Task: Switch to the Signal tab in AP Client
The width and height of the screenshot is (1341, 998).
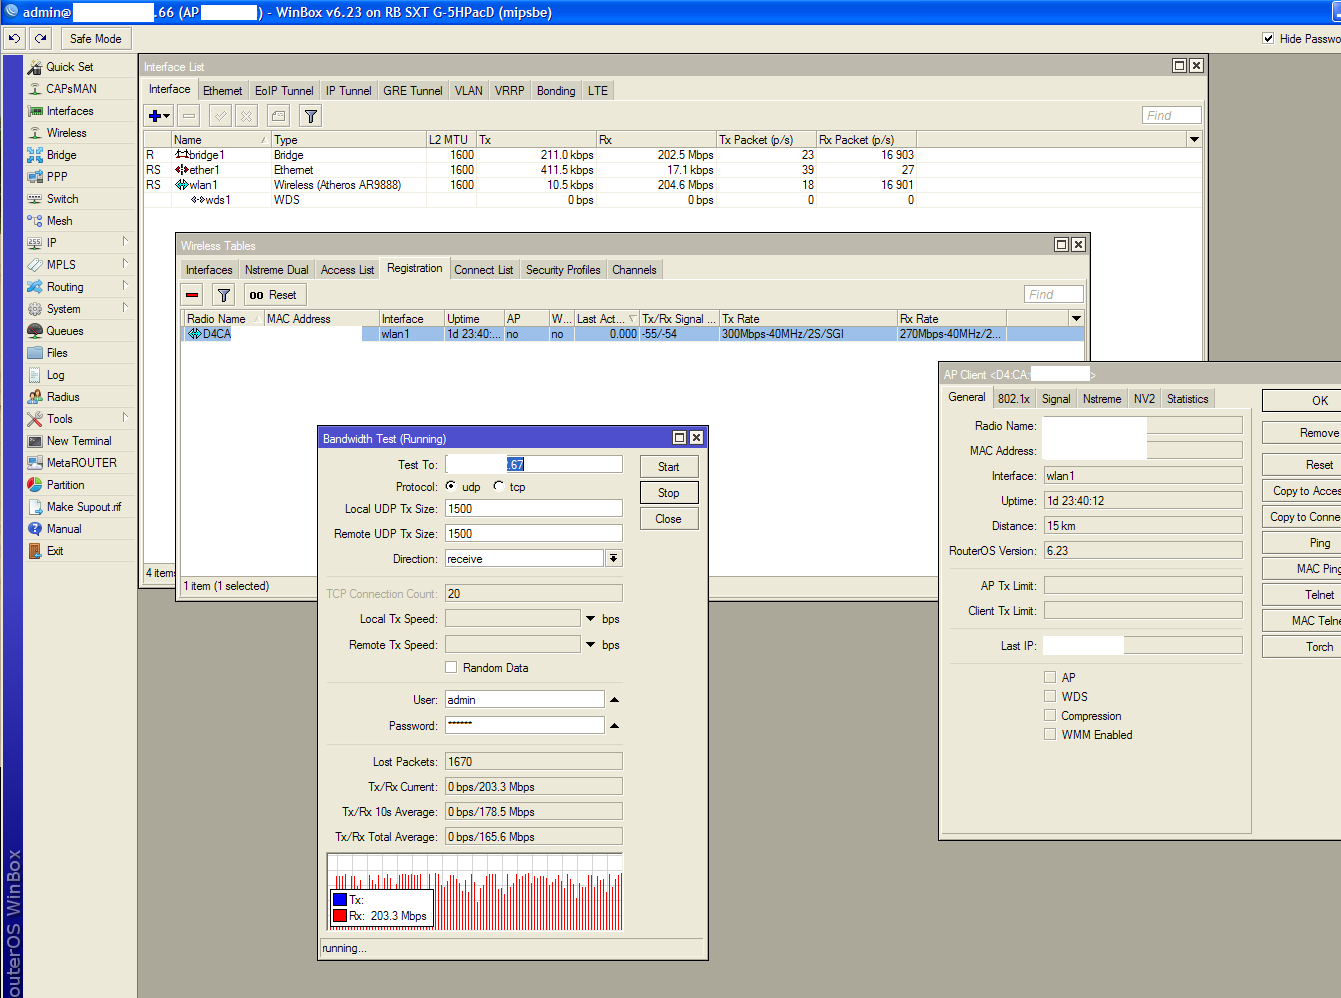Action: click(1056, 398)
